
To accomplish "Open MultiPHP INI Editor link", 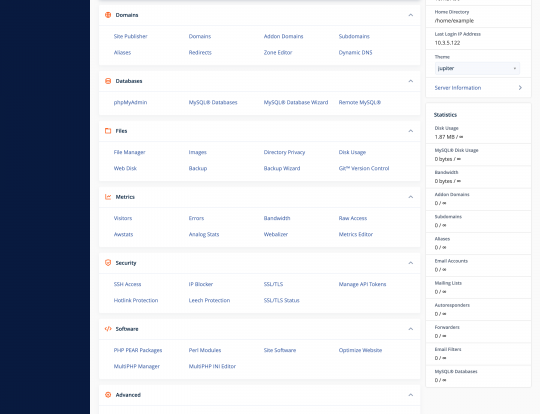I will [x=212, y=366].
